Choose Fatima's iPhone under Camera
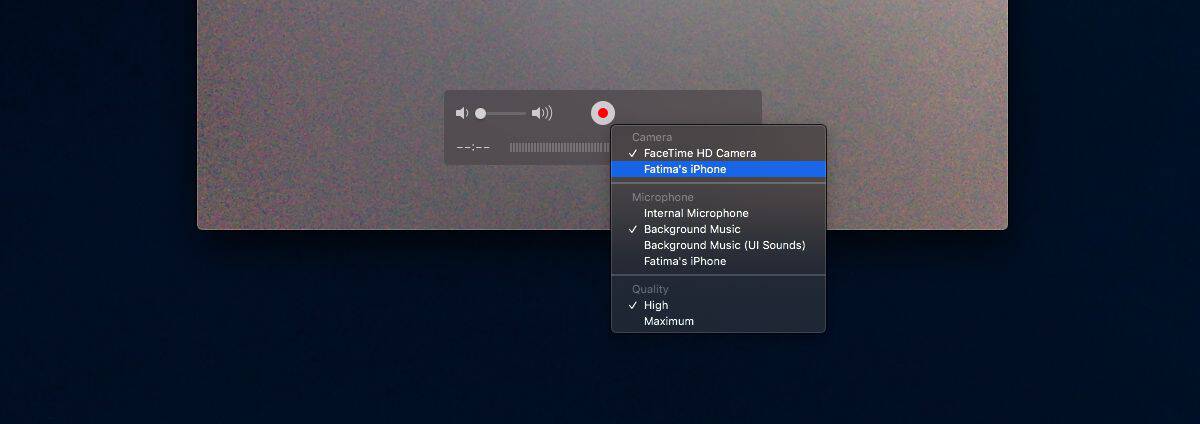The image size is (1200, 424). [719, 169]
